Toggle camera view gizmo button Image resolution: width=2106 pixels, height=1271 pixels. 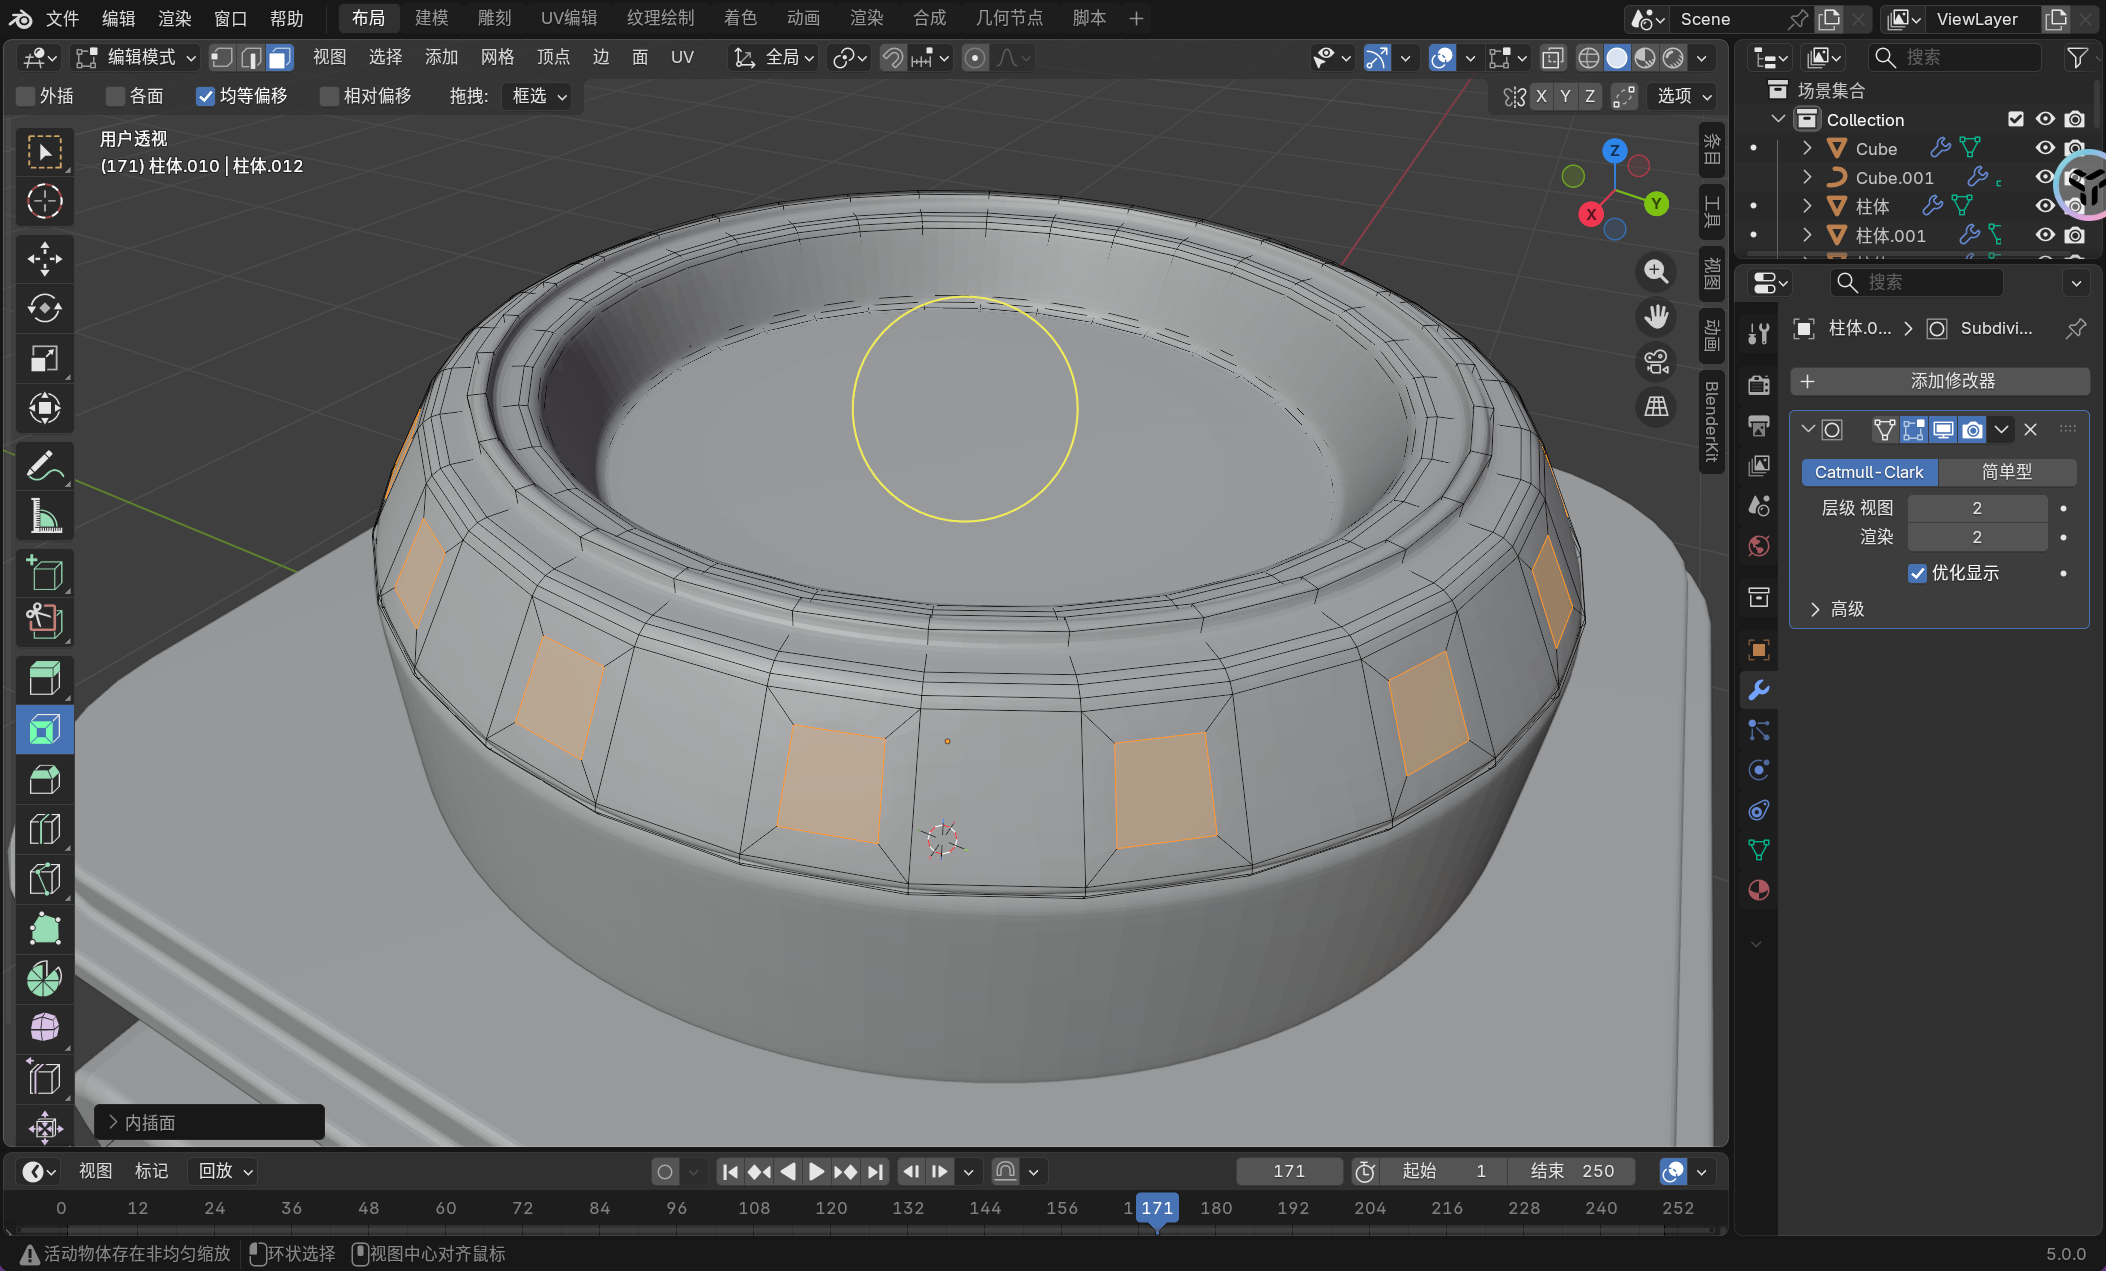click(1656, 362)
